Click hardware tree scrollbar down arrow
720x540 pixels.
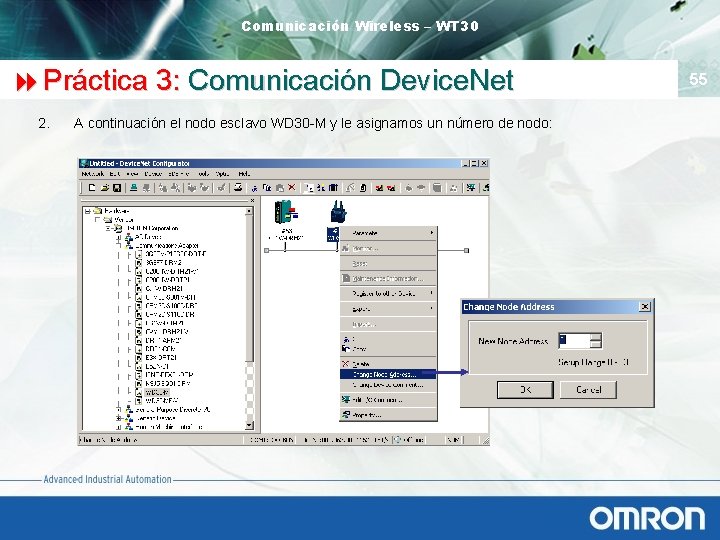click(249, 425)
